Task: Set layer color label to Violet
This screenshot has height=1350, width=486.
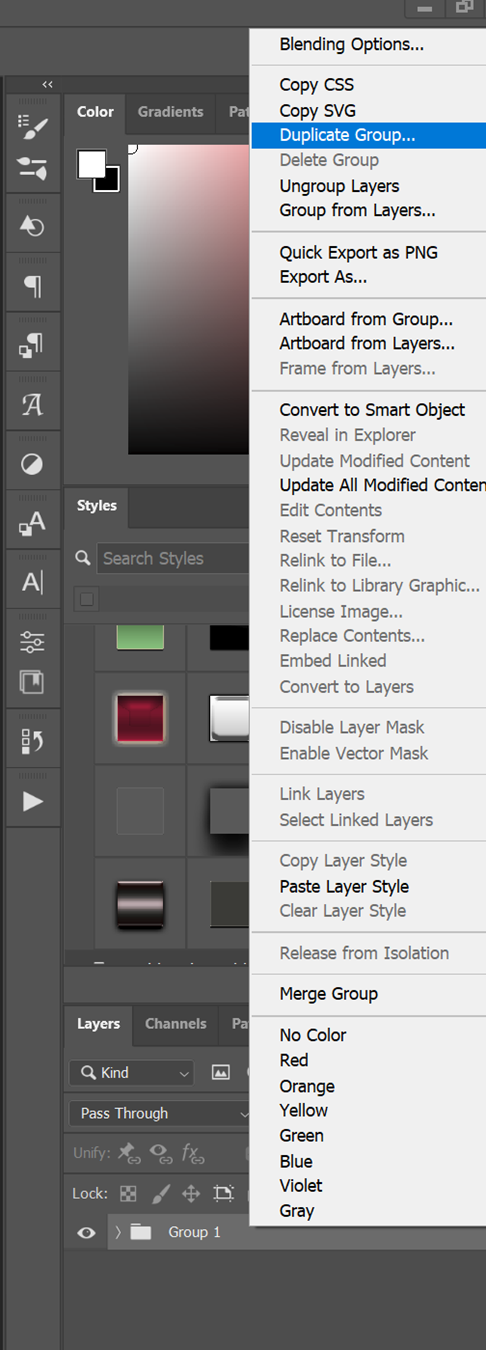Action: pyautogui.click(x=301, y=1185)
